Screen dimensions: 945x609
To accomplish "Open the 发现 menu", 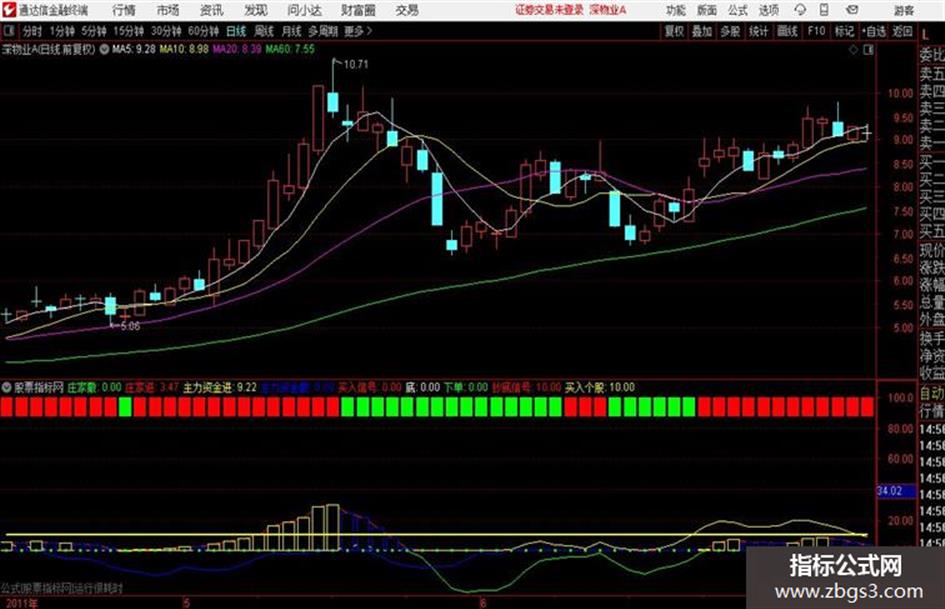I will tap(256, 10).
